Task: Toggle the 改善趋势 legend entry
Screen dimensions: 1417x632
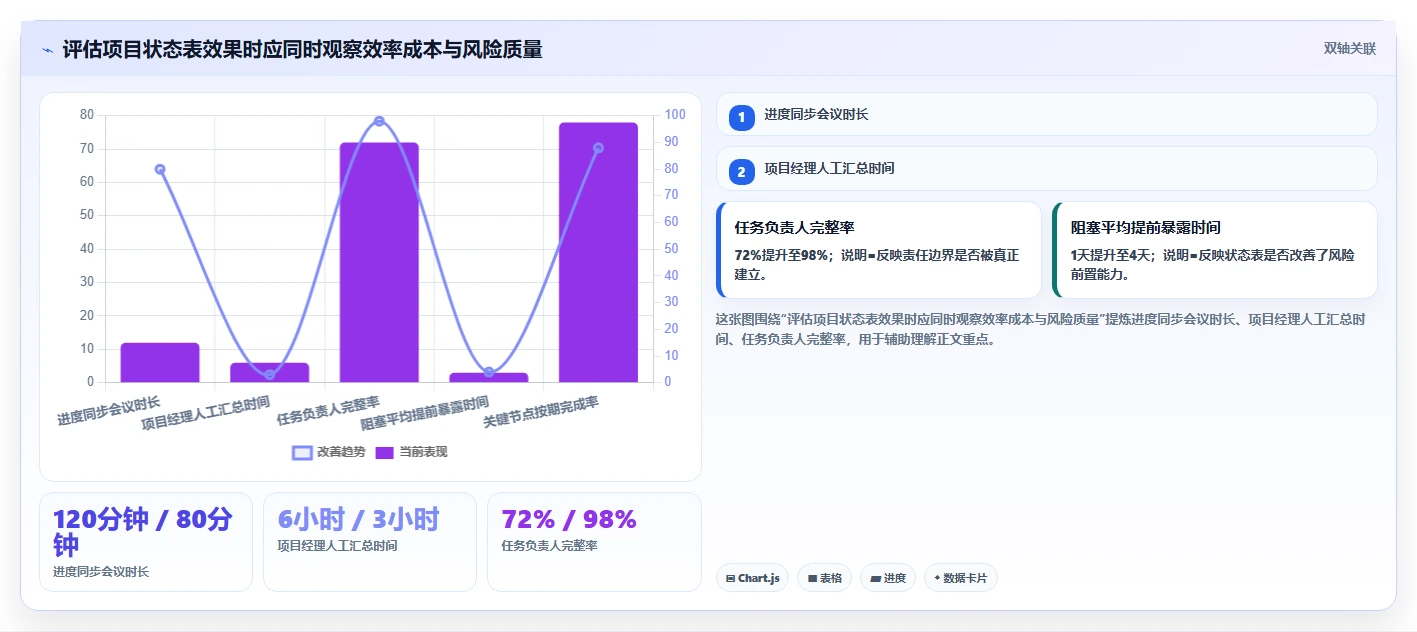Action: (329, 452)
